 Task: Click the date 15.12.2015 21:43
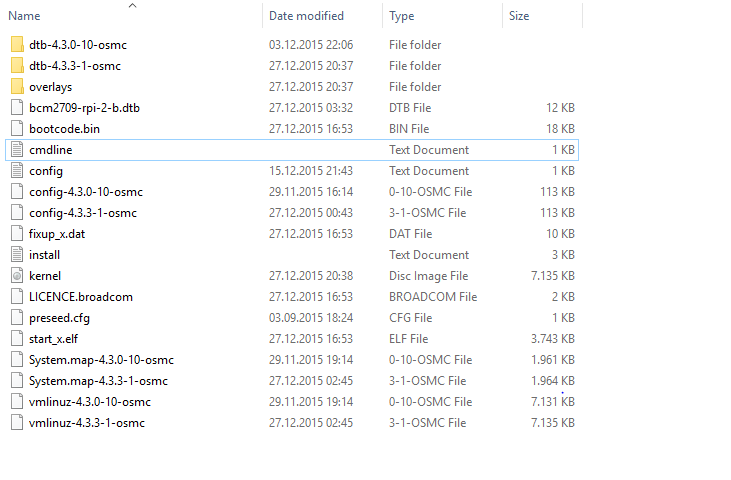[x=311, y=171]
